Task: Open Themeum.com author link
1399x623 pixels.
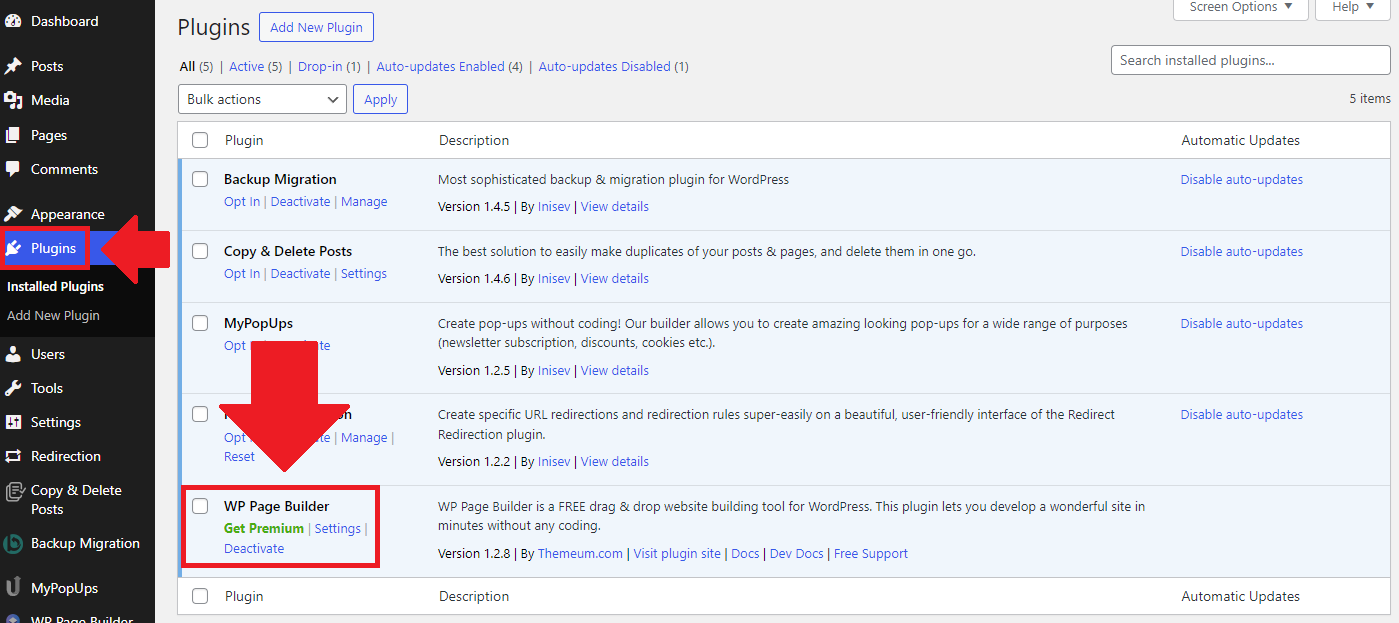Action: coord(580,554)
